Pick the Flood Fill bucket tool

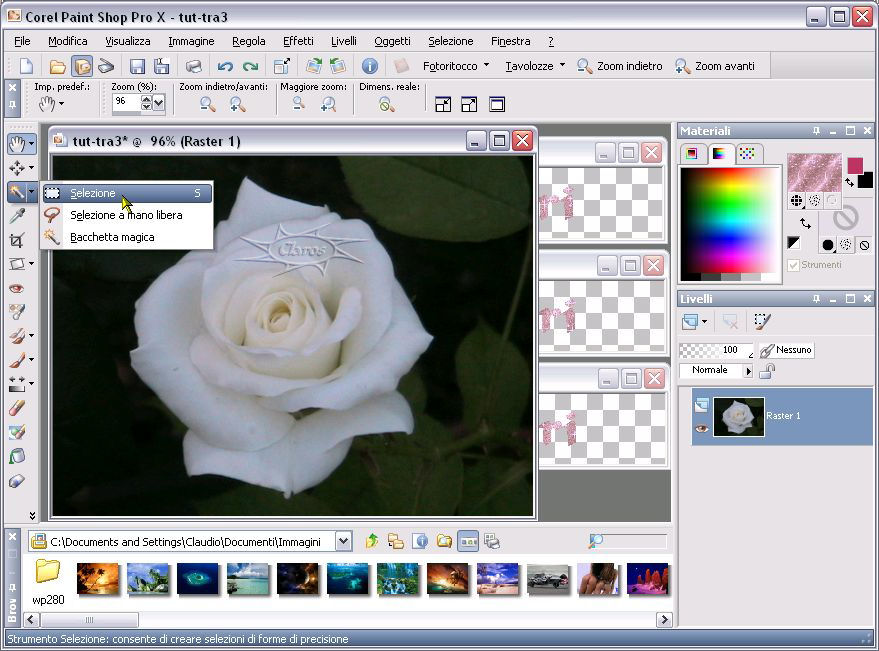[x=17, y=456]
